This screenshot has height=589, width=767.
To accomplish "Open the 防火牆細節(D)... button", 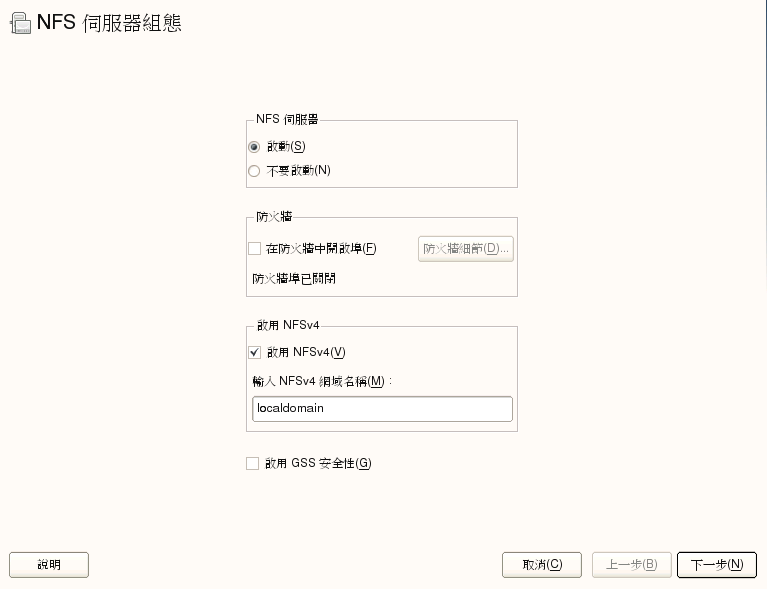I will [465, 249].
